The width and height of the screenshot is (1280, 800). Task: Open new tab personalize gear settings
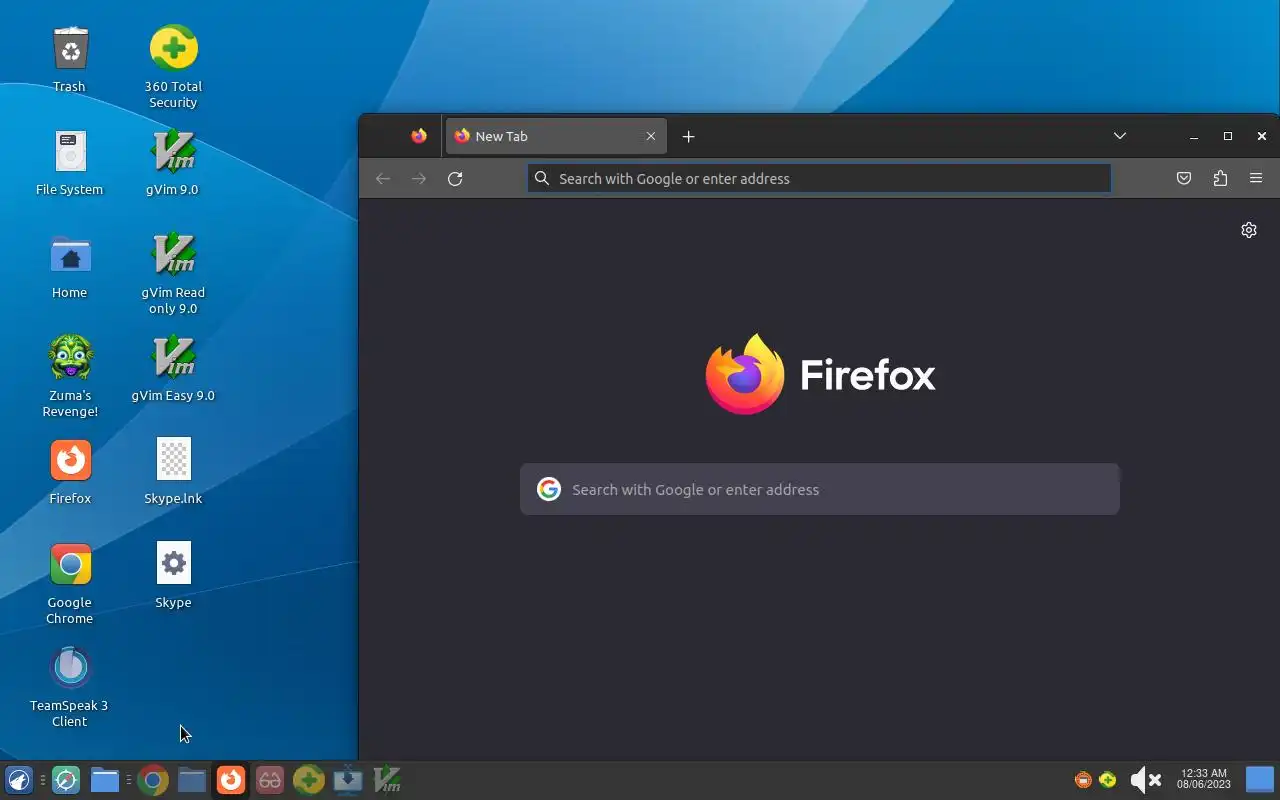tap(1249, 230)
